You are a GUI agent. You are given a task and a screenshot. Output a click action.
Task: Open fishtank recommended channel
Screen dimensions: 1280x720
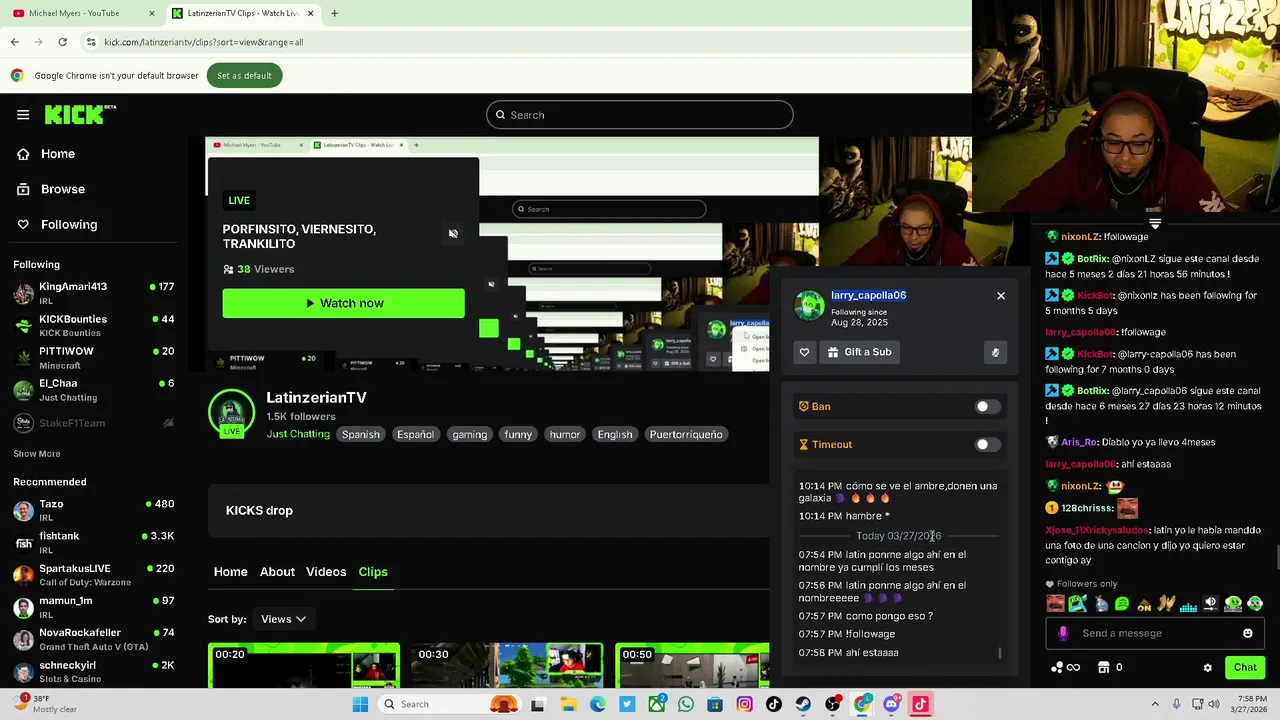click(x=94, y=542)
